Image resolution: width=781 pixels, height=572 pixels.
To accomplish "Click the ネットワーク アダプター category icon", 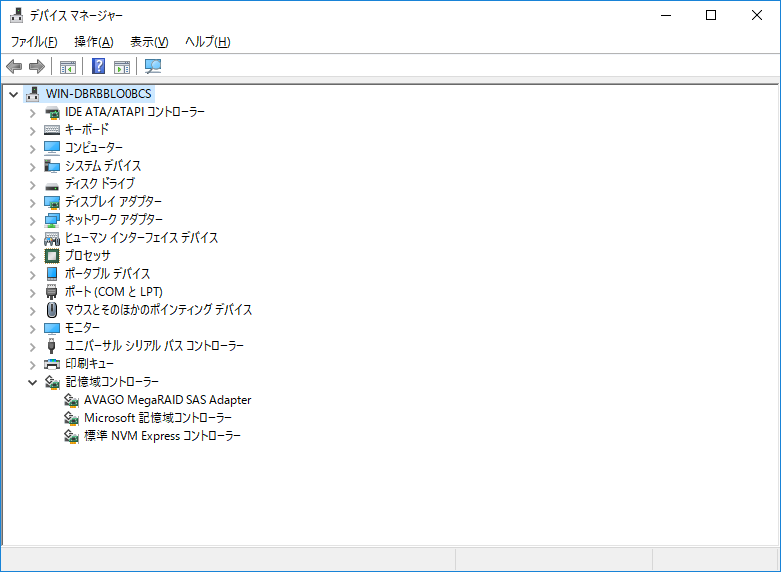I will (x=52, y=220).
